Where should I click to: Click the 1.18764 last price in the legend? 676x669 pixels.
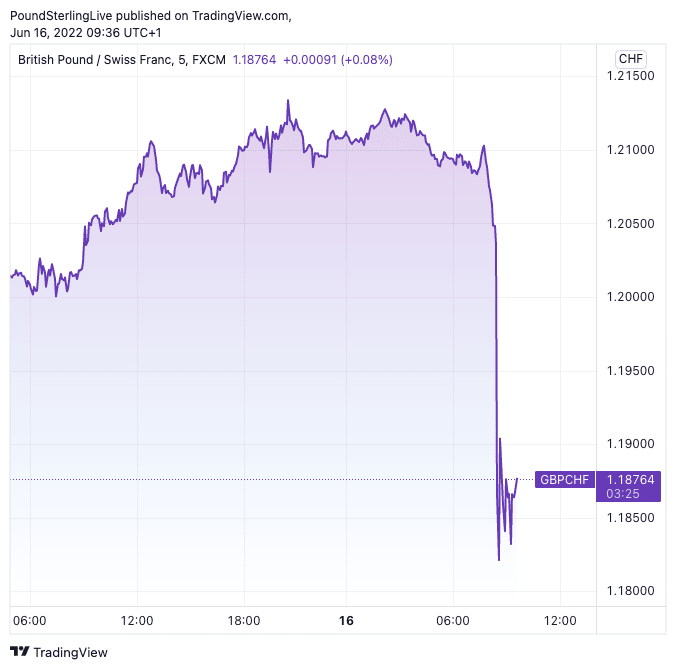click(x=254, y=60)
